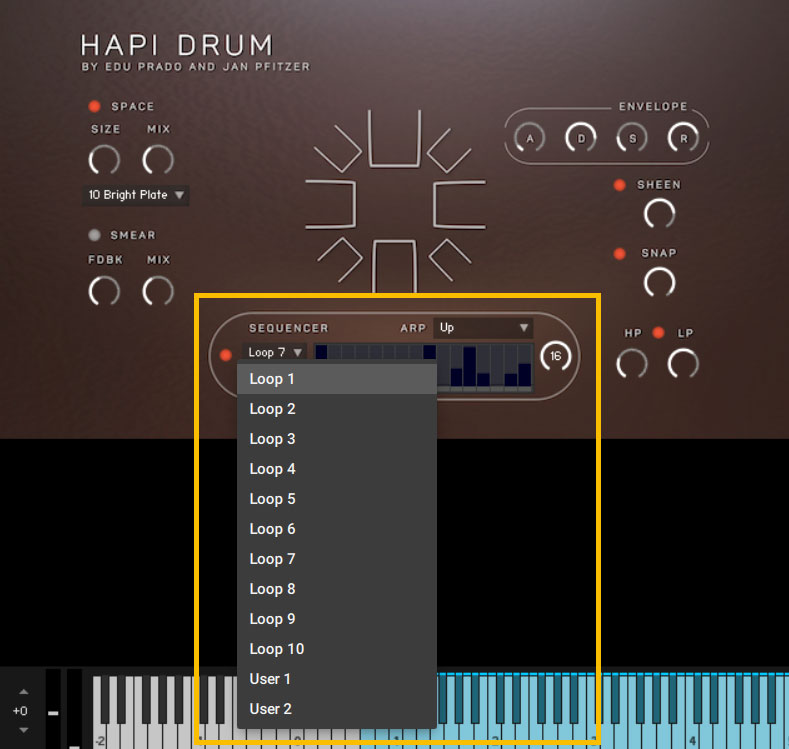Viewport: 789px width, 749px height.
Task: Open the ARP mode dropdown set to Up
Action: click(483, 328)
